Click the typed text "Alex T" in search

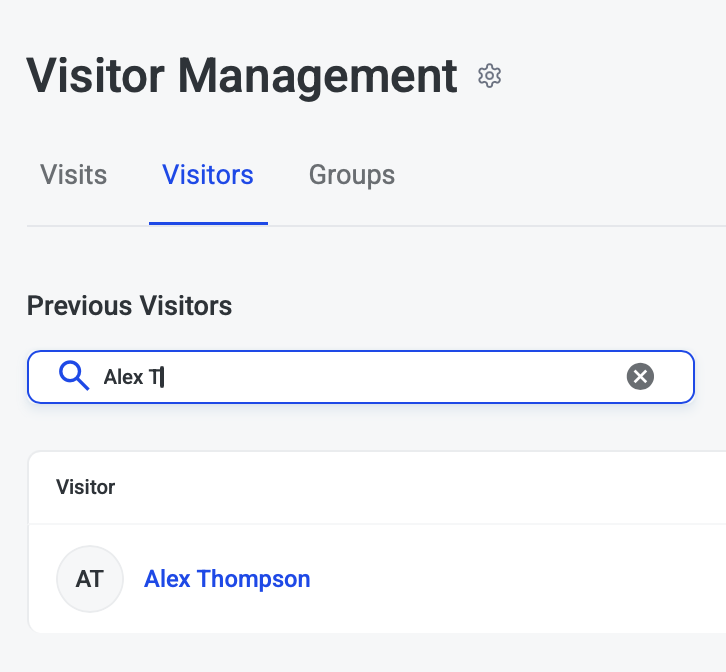(132, 377)
